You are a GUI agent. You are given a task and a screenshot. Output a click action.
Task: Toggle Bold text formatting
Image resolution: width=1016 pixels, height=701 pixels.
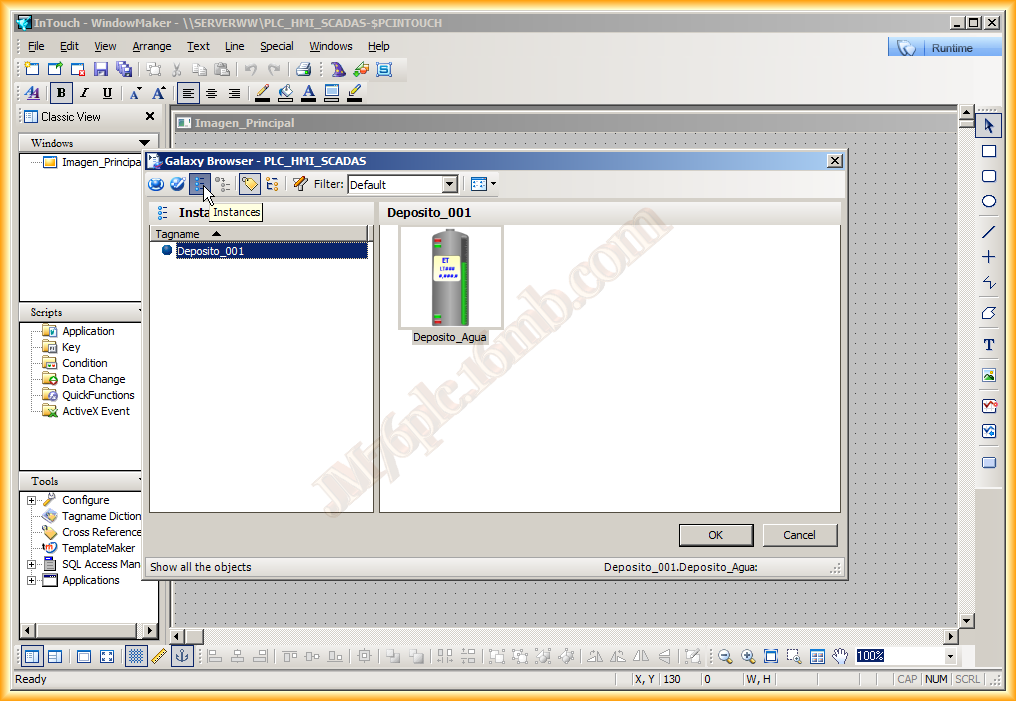click(62, 93)
